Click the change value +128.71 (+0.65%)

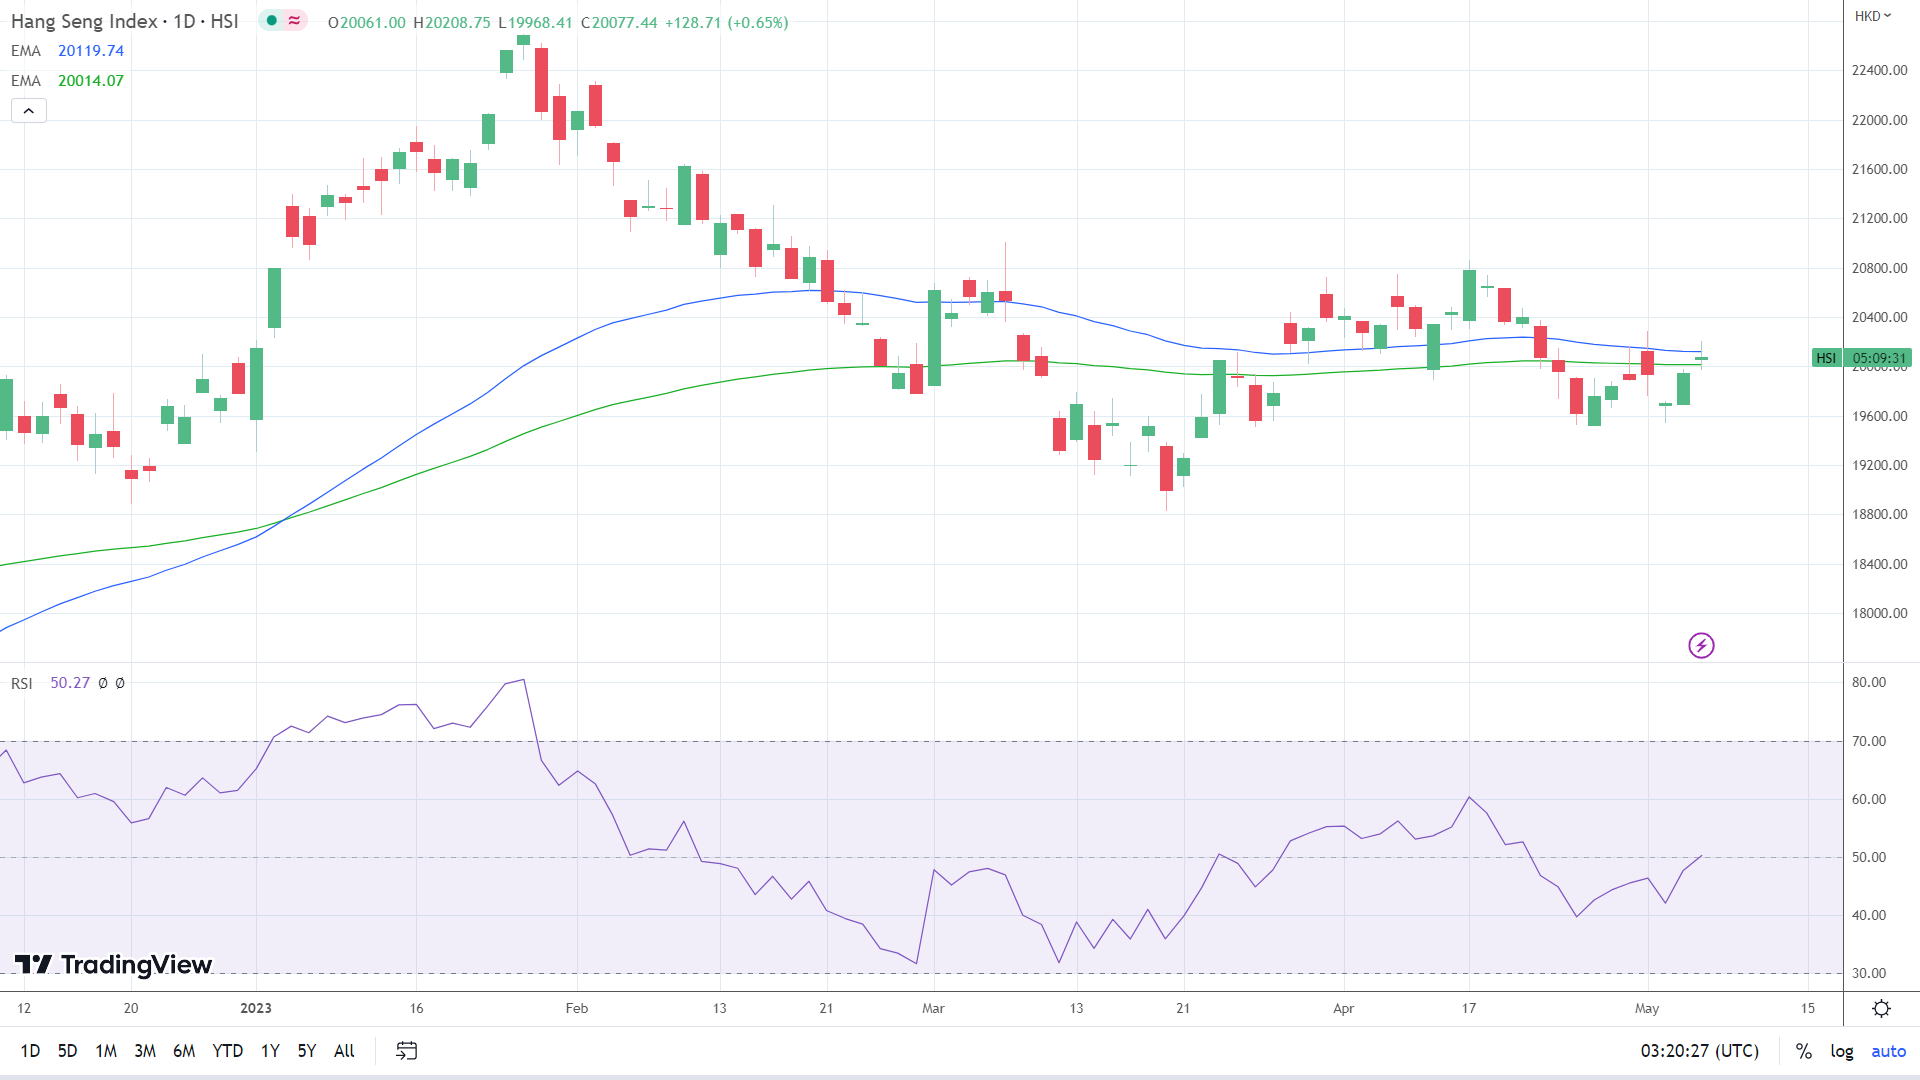point(727,22)
